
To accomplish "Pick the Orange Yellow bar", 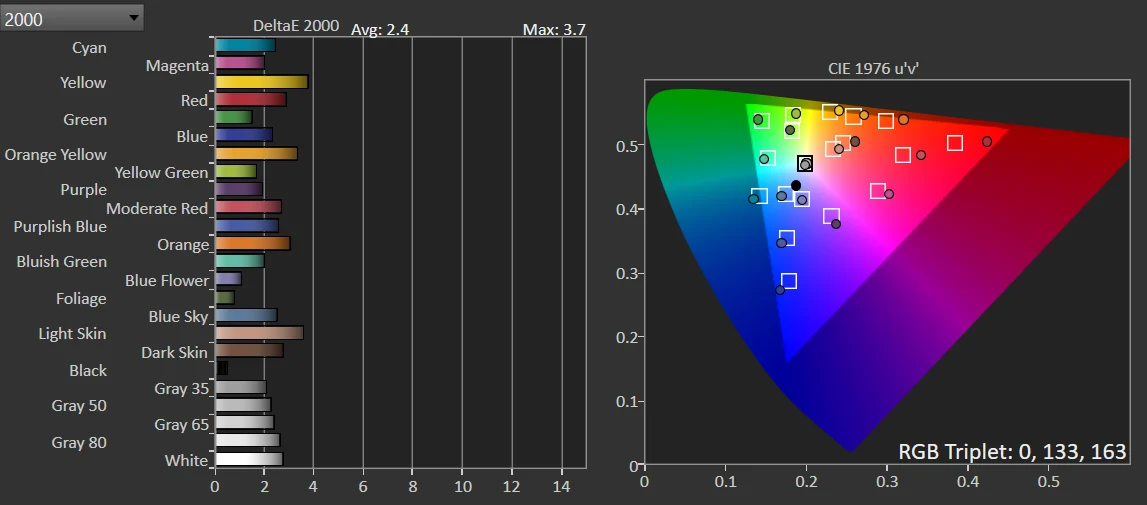I will point(256,154).
